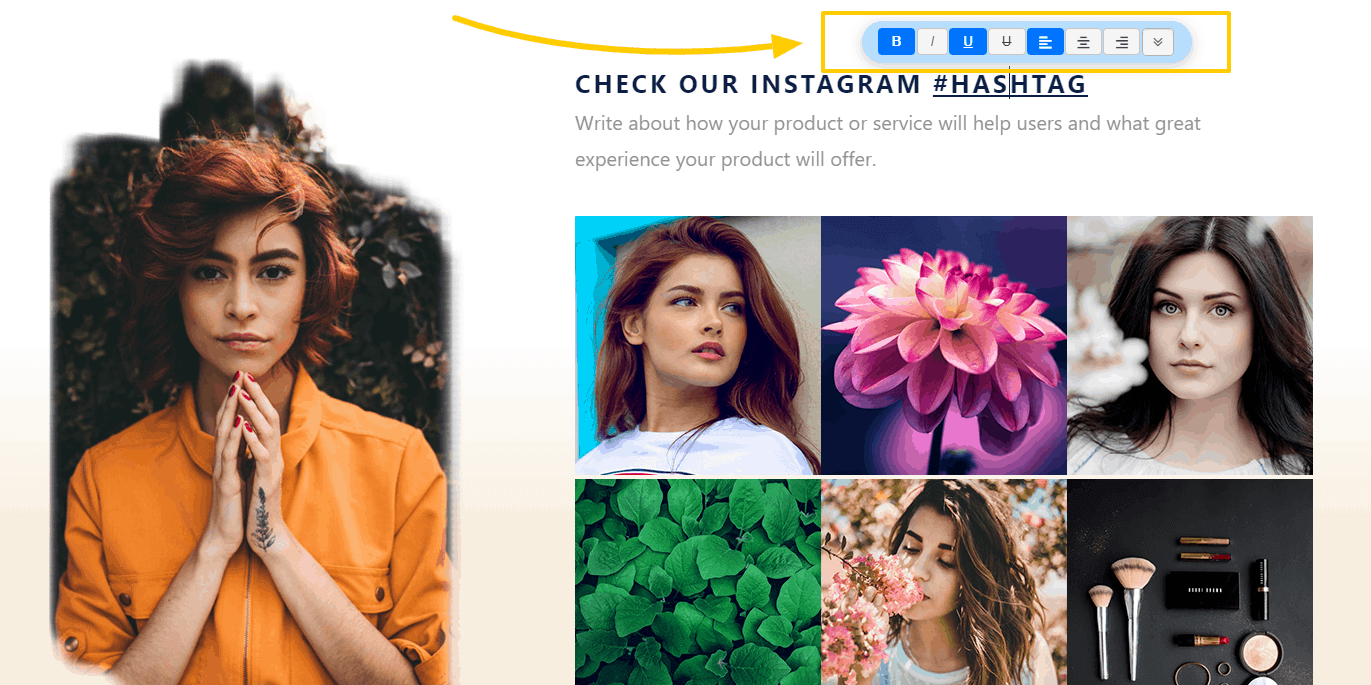Expand more formatting options chevron
Screen dimensions: 1371x685
click(x=1158, y=42)
